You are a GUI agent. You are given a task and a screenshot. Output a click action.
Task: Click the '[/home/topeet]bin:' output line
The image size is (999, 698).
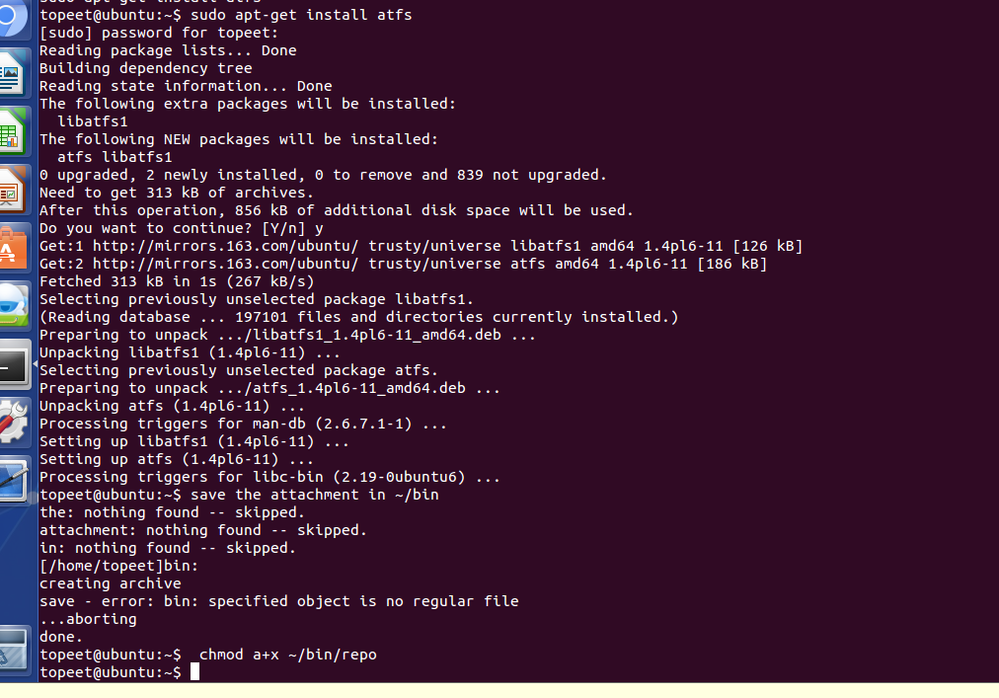pos(119,566)
